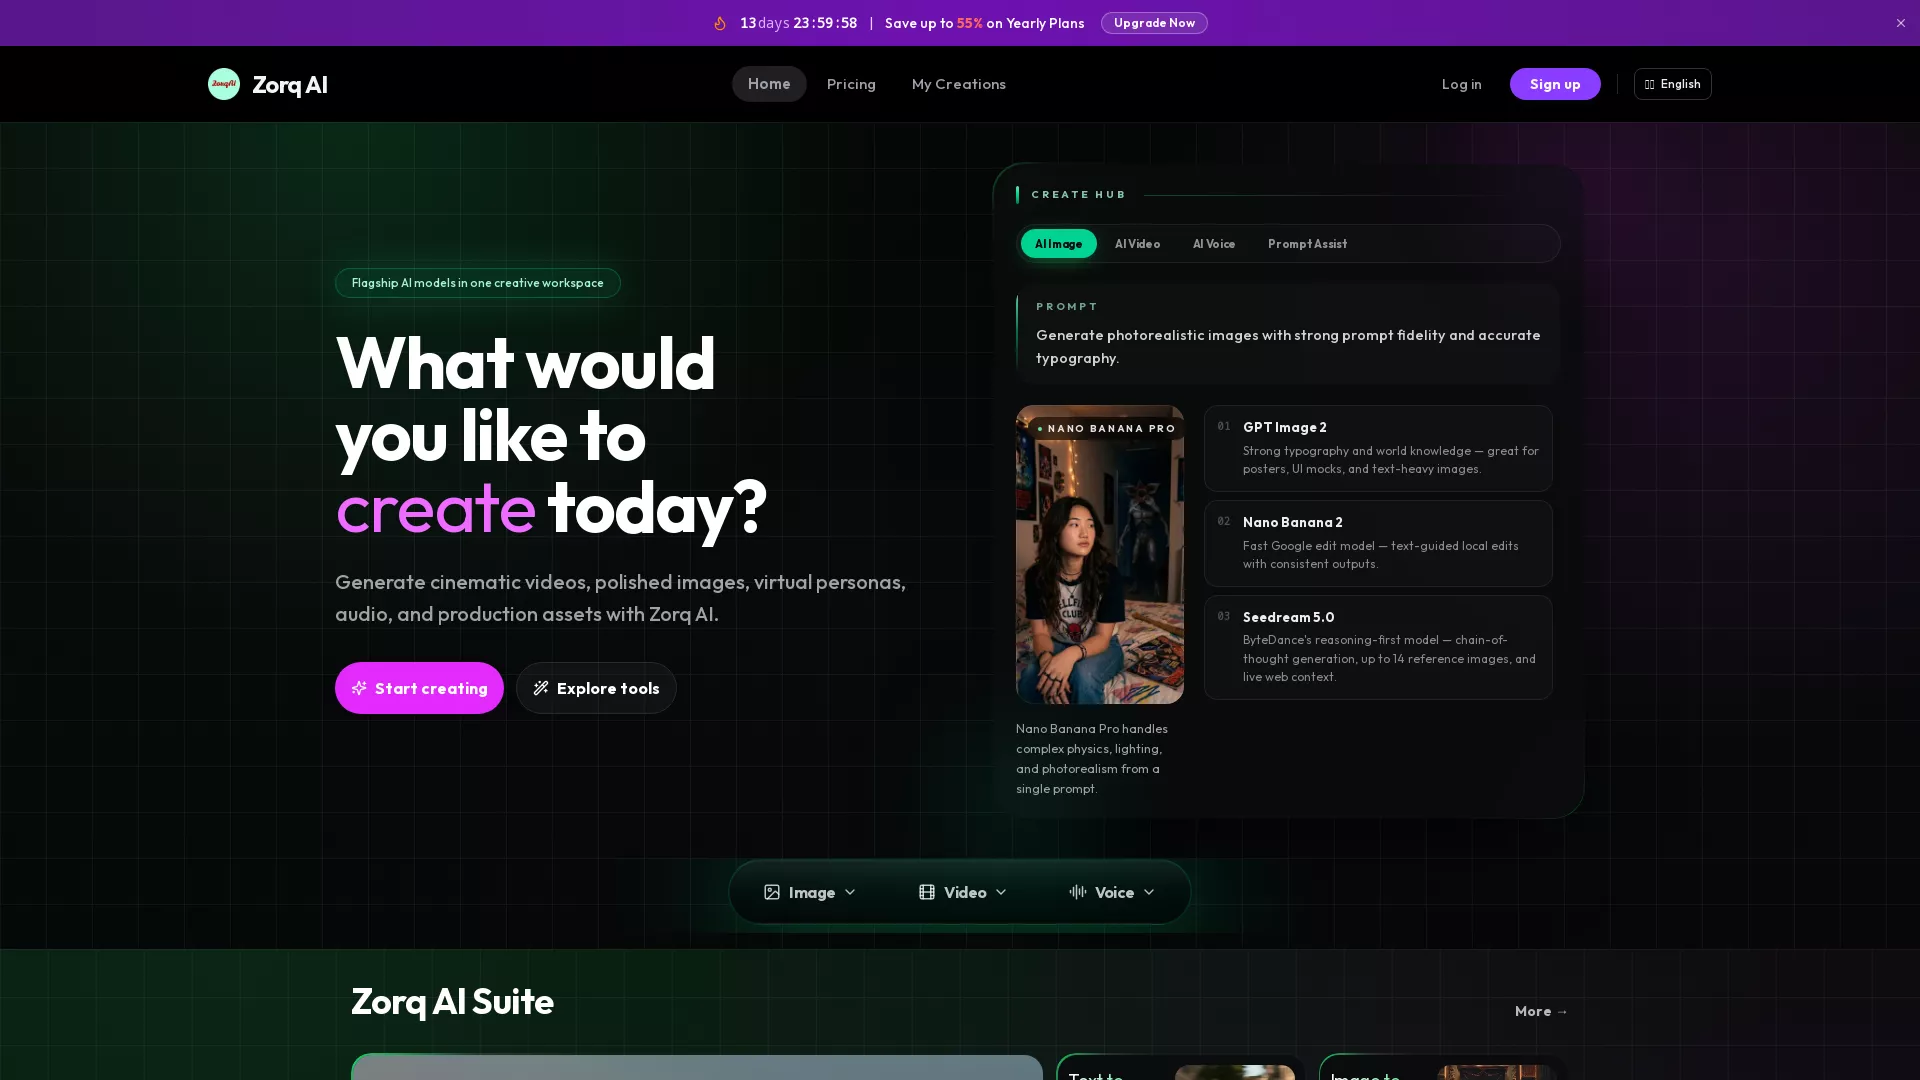Viewport: 1920px width, 1080px height.
Task: Click the language globe icon next to English
Action: coord(1650,84)
